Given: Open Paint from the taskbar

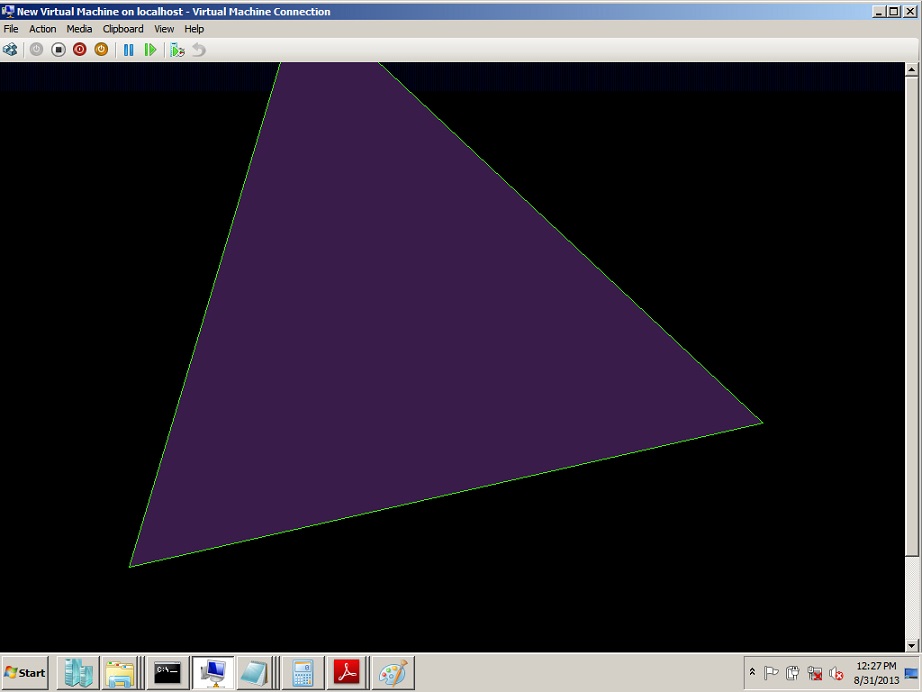Looking at the screenshot, I should tap(393, 673).
